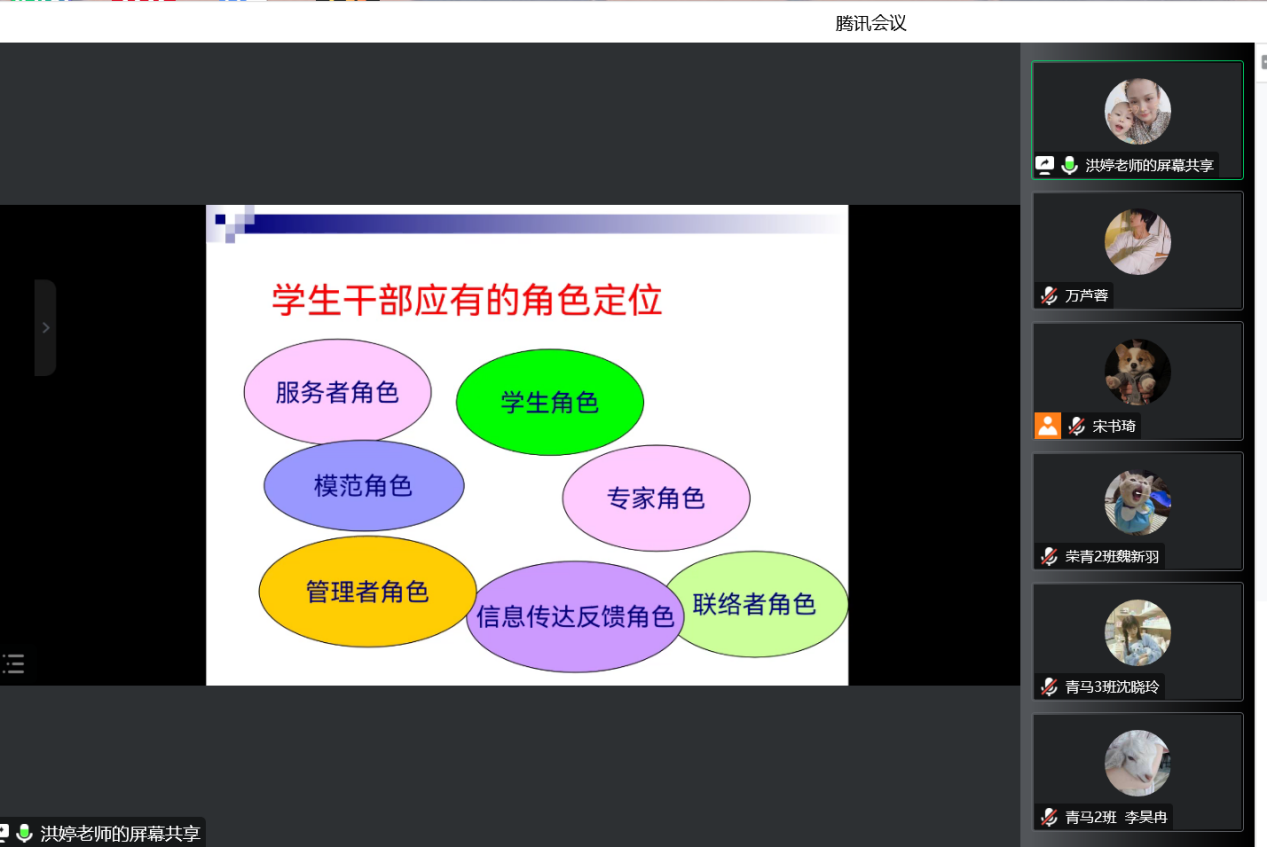This screenshot has width=1267, height=847.
Task: Click the green microphone icon on 洪婷老师's tile
Action: (x=1069, y=165)
